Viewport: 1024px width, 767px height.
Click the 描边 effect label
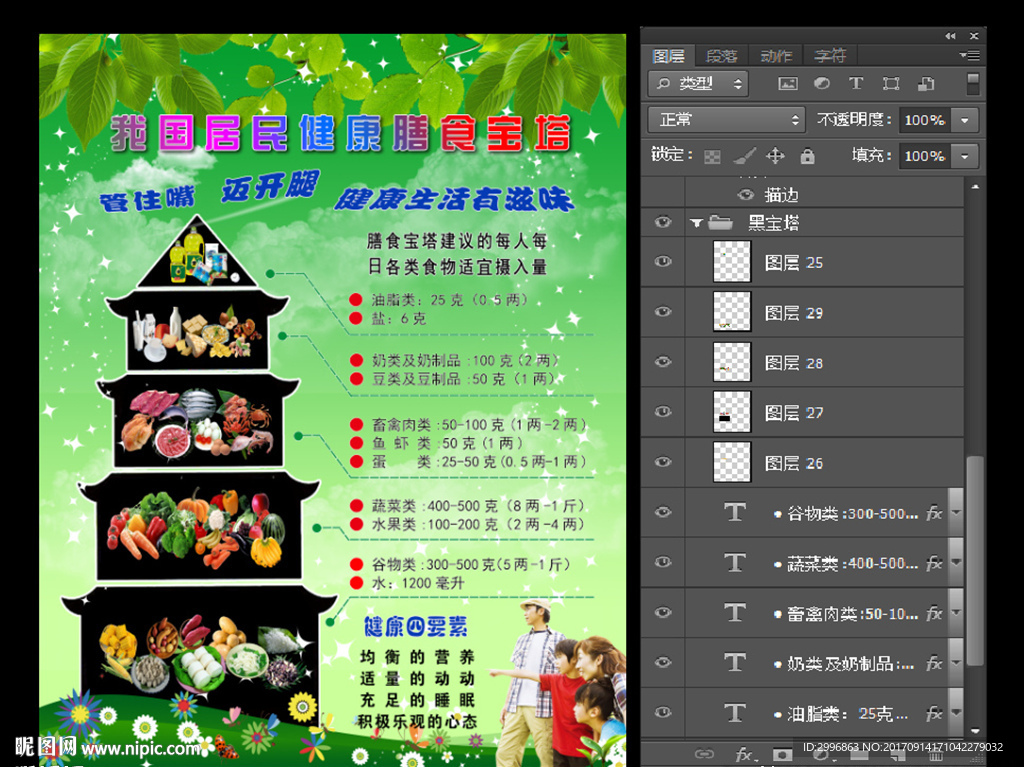pyautogui.click(x=781, y=195)
